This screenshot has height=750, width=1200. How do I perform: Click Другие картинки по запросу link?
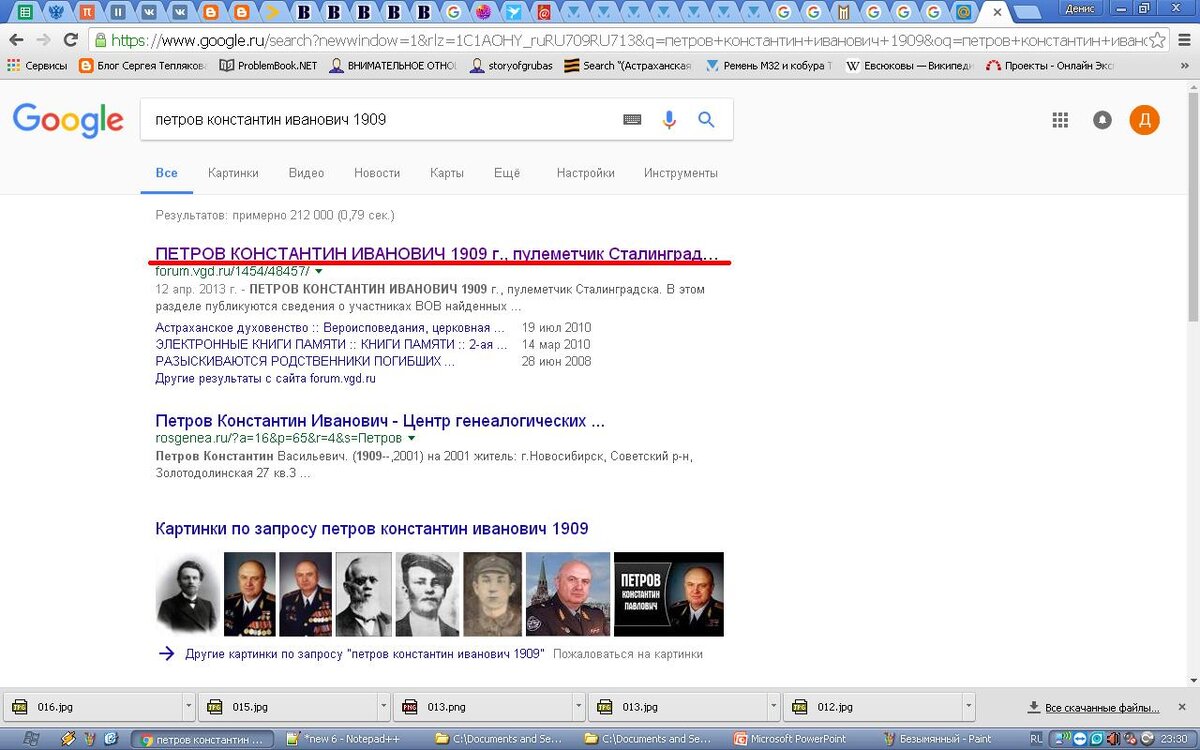coord(364,654)
